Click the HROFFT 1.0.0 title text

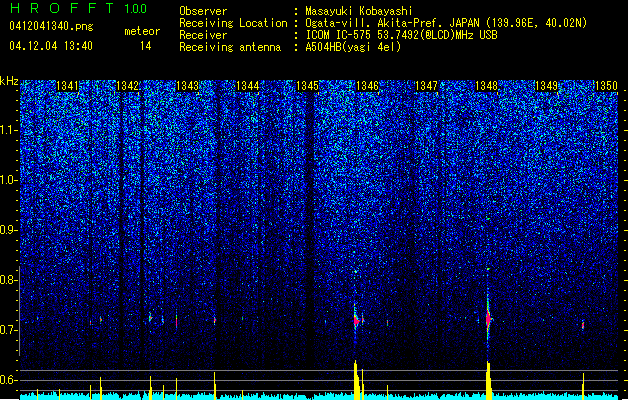[x=79, y=8]
